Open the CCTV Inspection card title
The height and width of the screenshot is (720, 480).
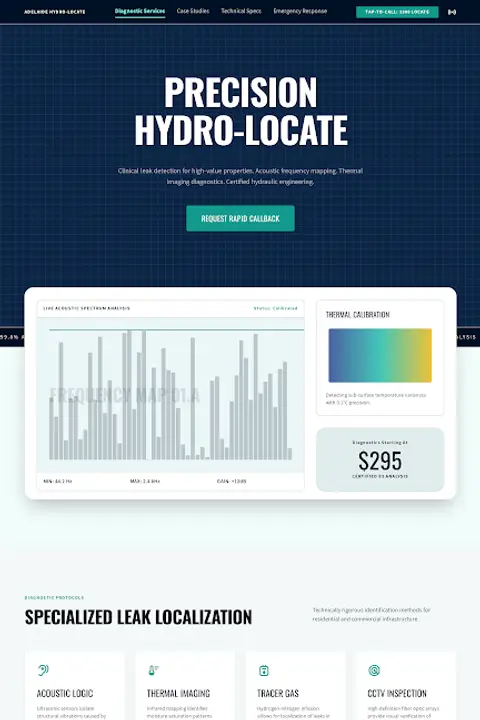click(x=397, y=693)
